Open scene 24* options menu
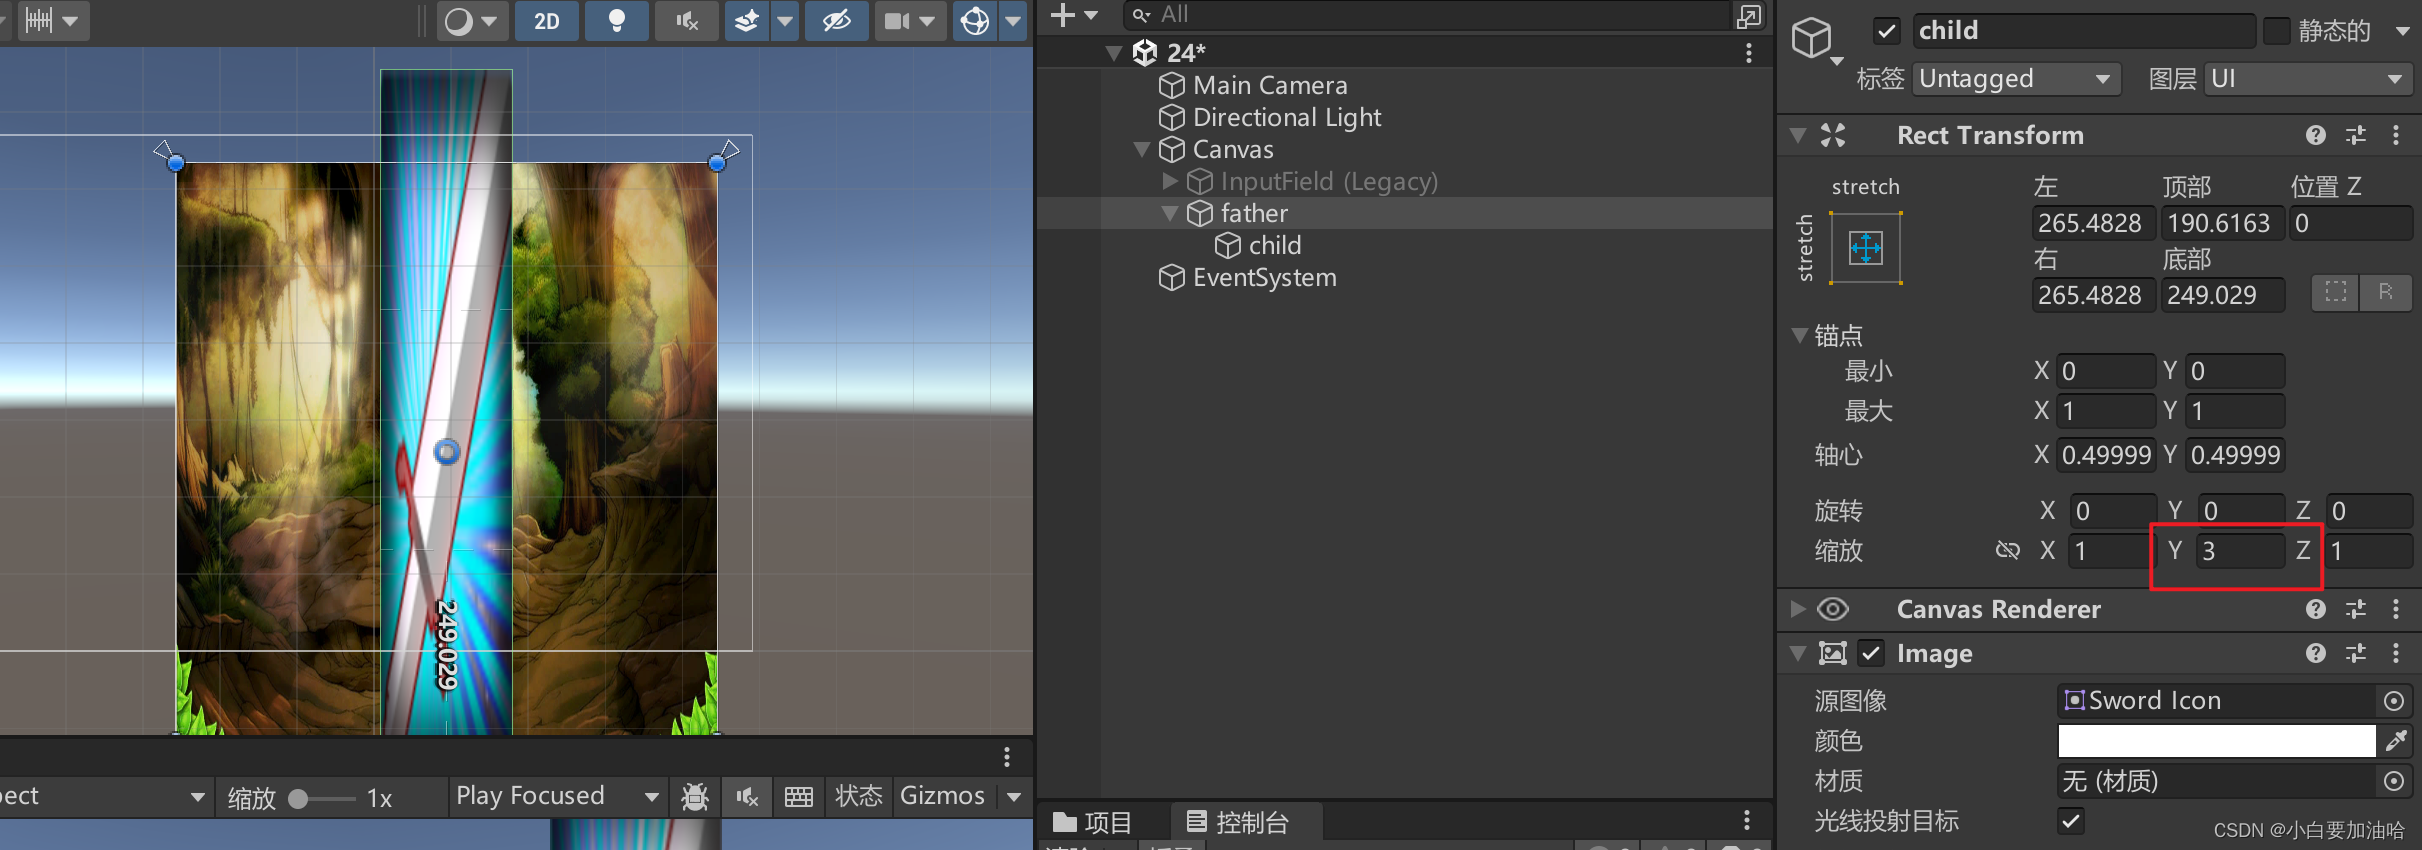This screenshot has height=850, width=2422. (1749, 53)
